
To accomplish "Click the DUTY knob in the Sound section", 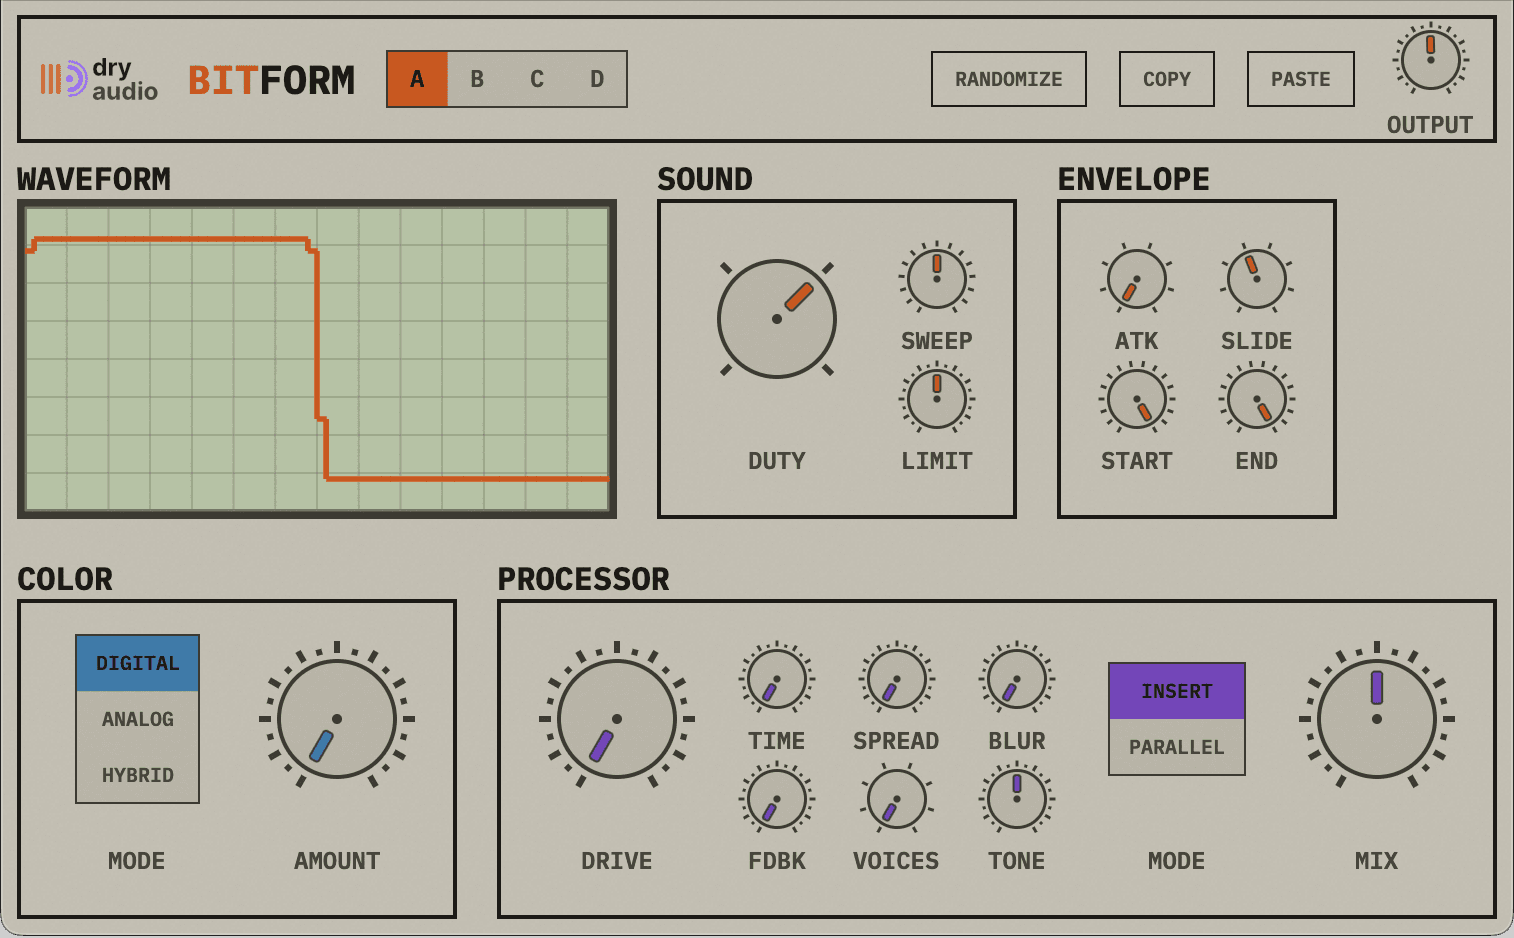I will point(777,320).
